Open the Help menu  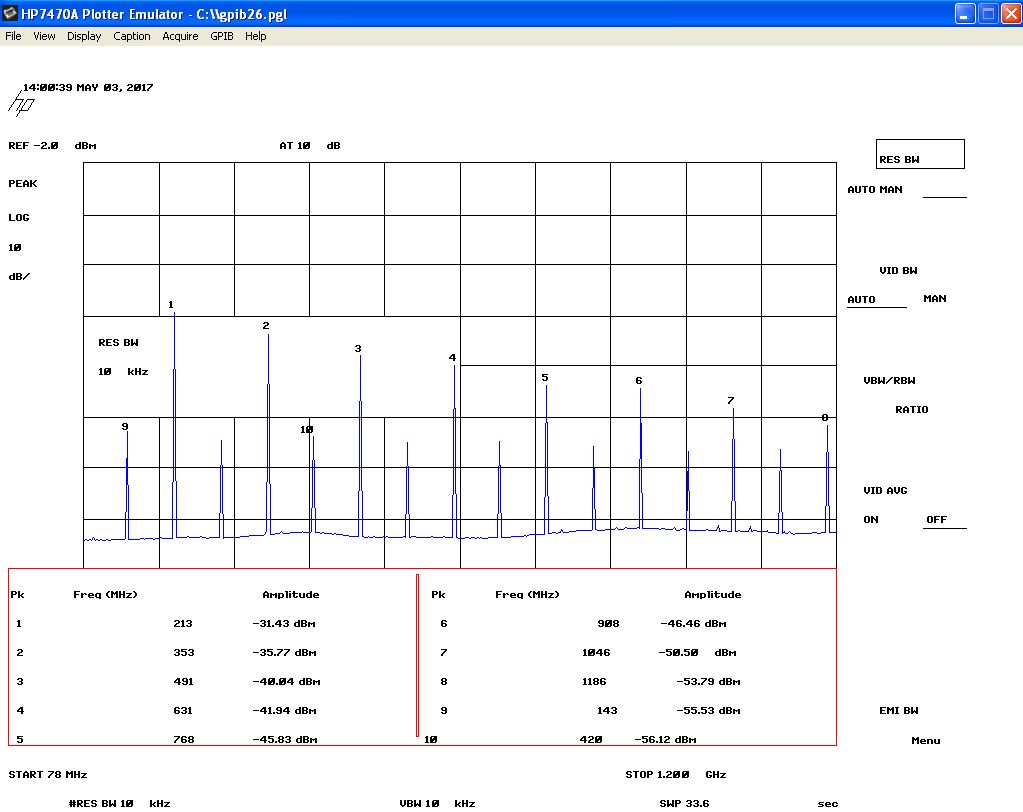pyautogui.click(x=256, y=36)
